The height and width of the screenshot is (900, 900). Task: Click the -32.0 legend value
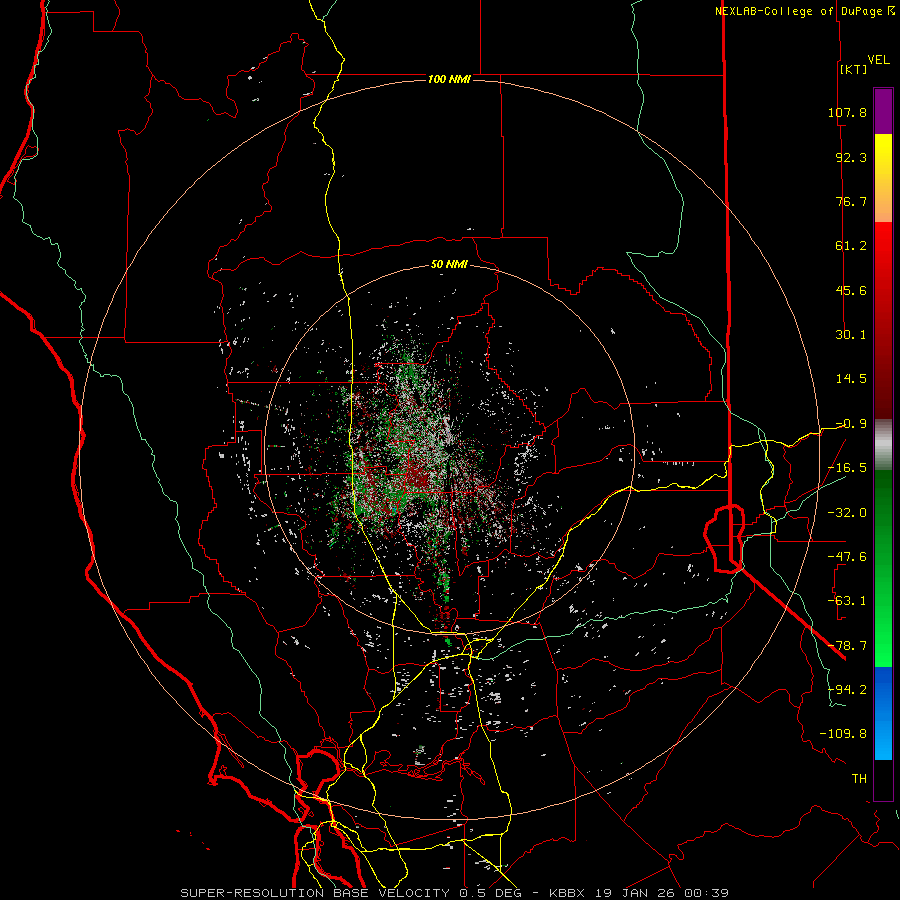(x=847, y=513)
